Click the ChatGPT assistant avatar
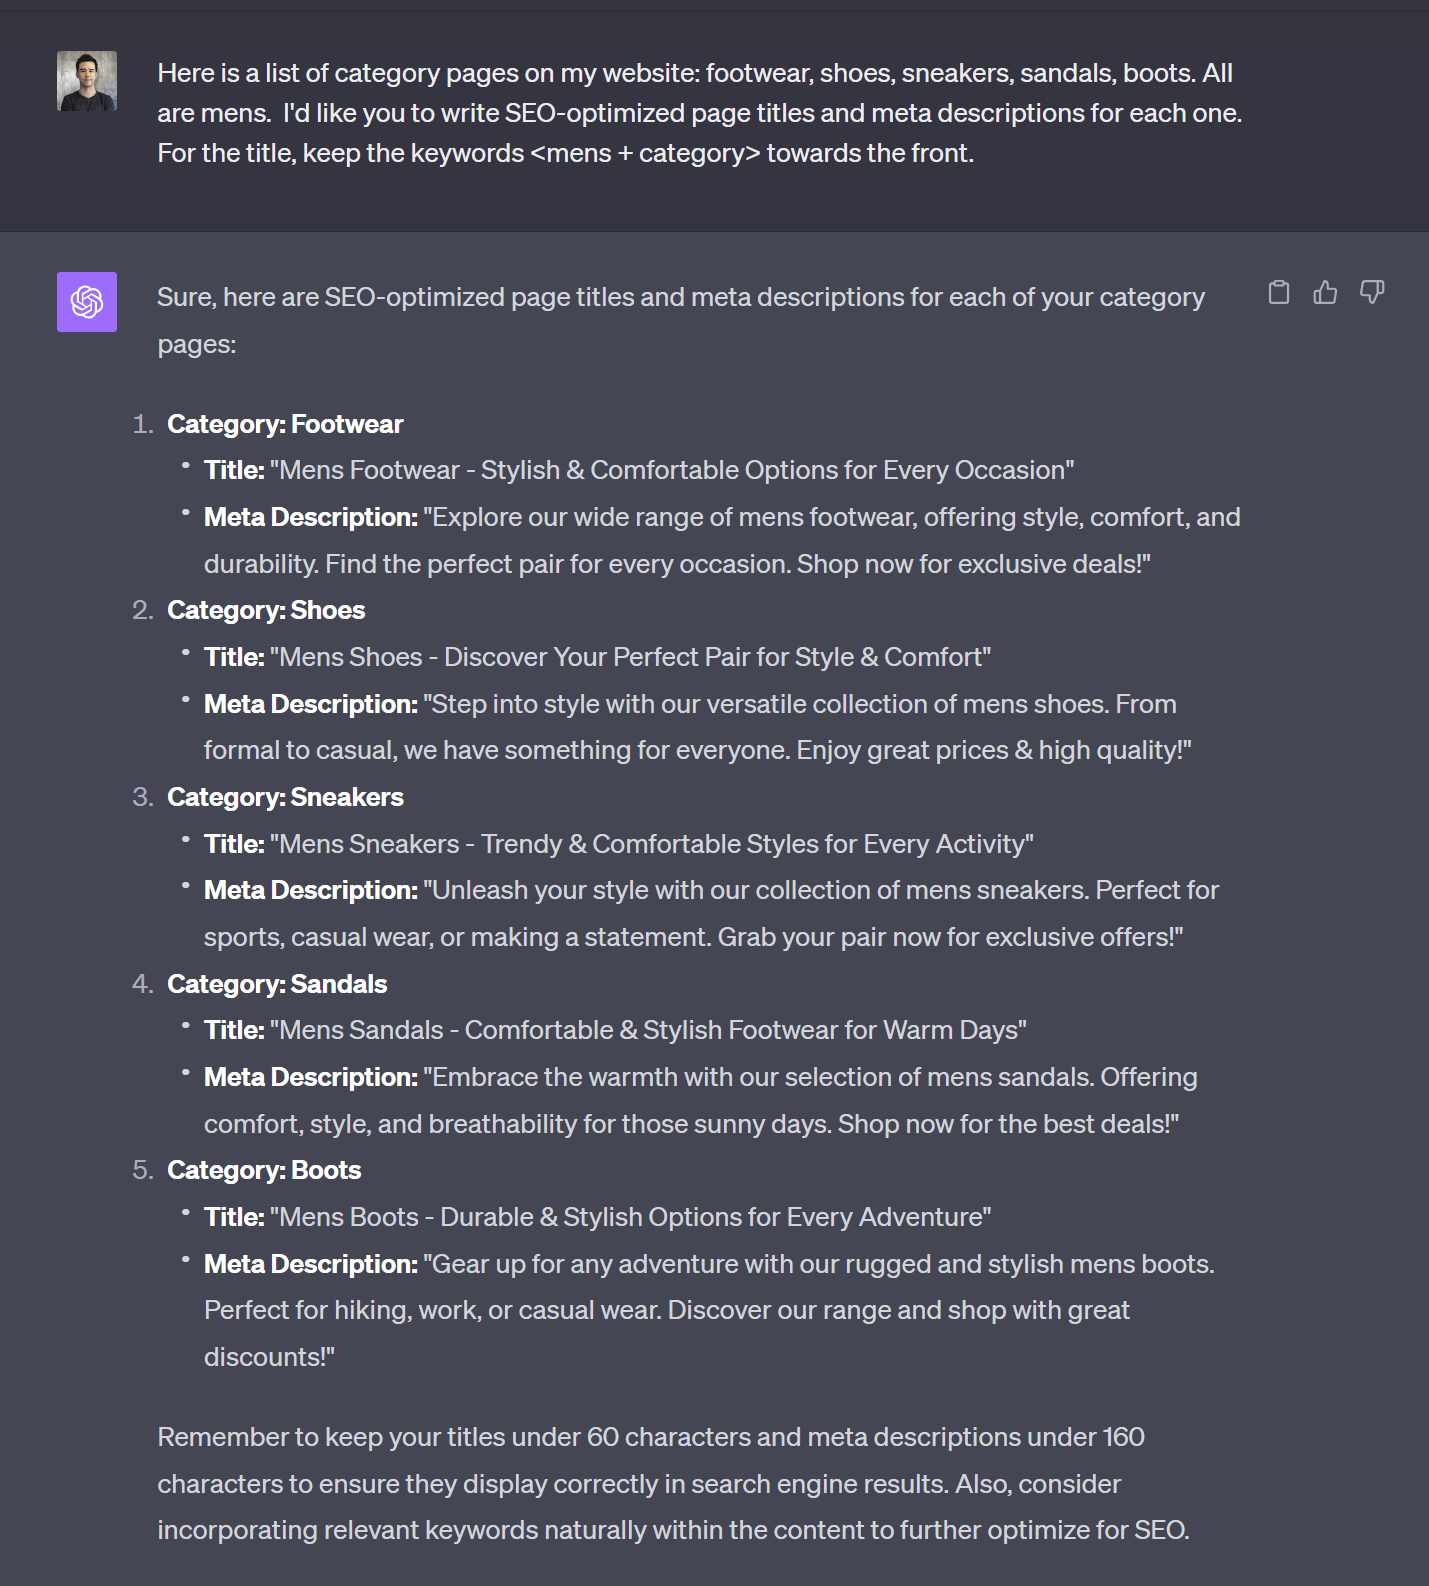Viewport: 1429px width, 1586px height. tap(86, 301)
